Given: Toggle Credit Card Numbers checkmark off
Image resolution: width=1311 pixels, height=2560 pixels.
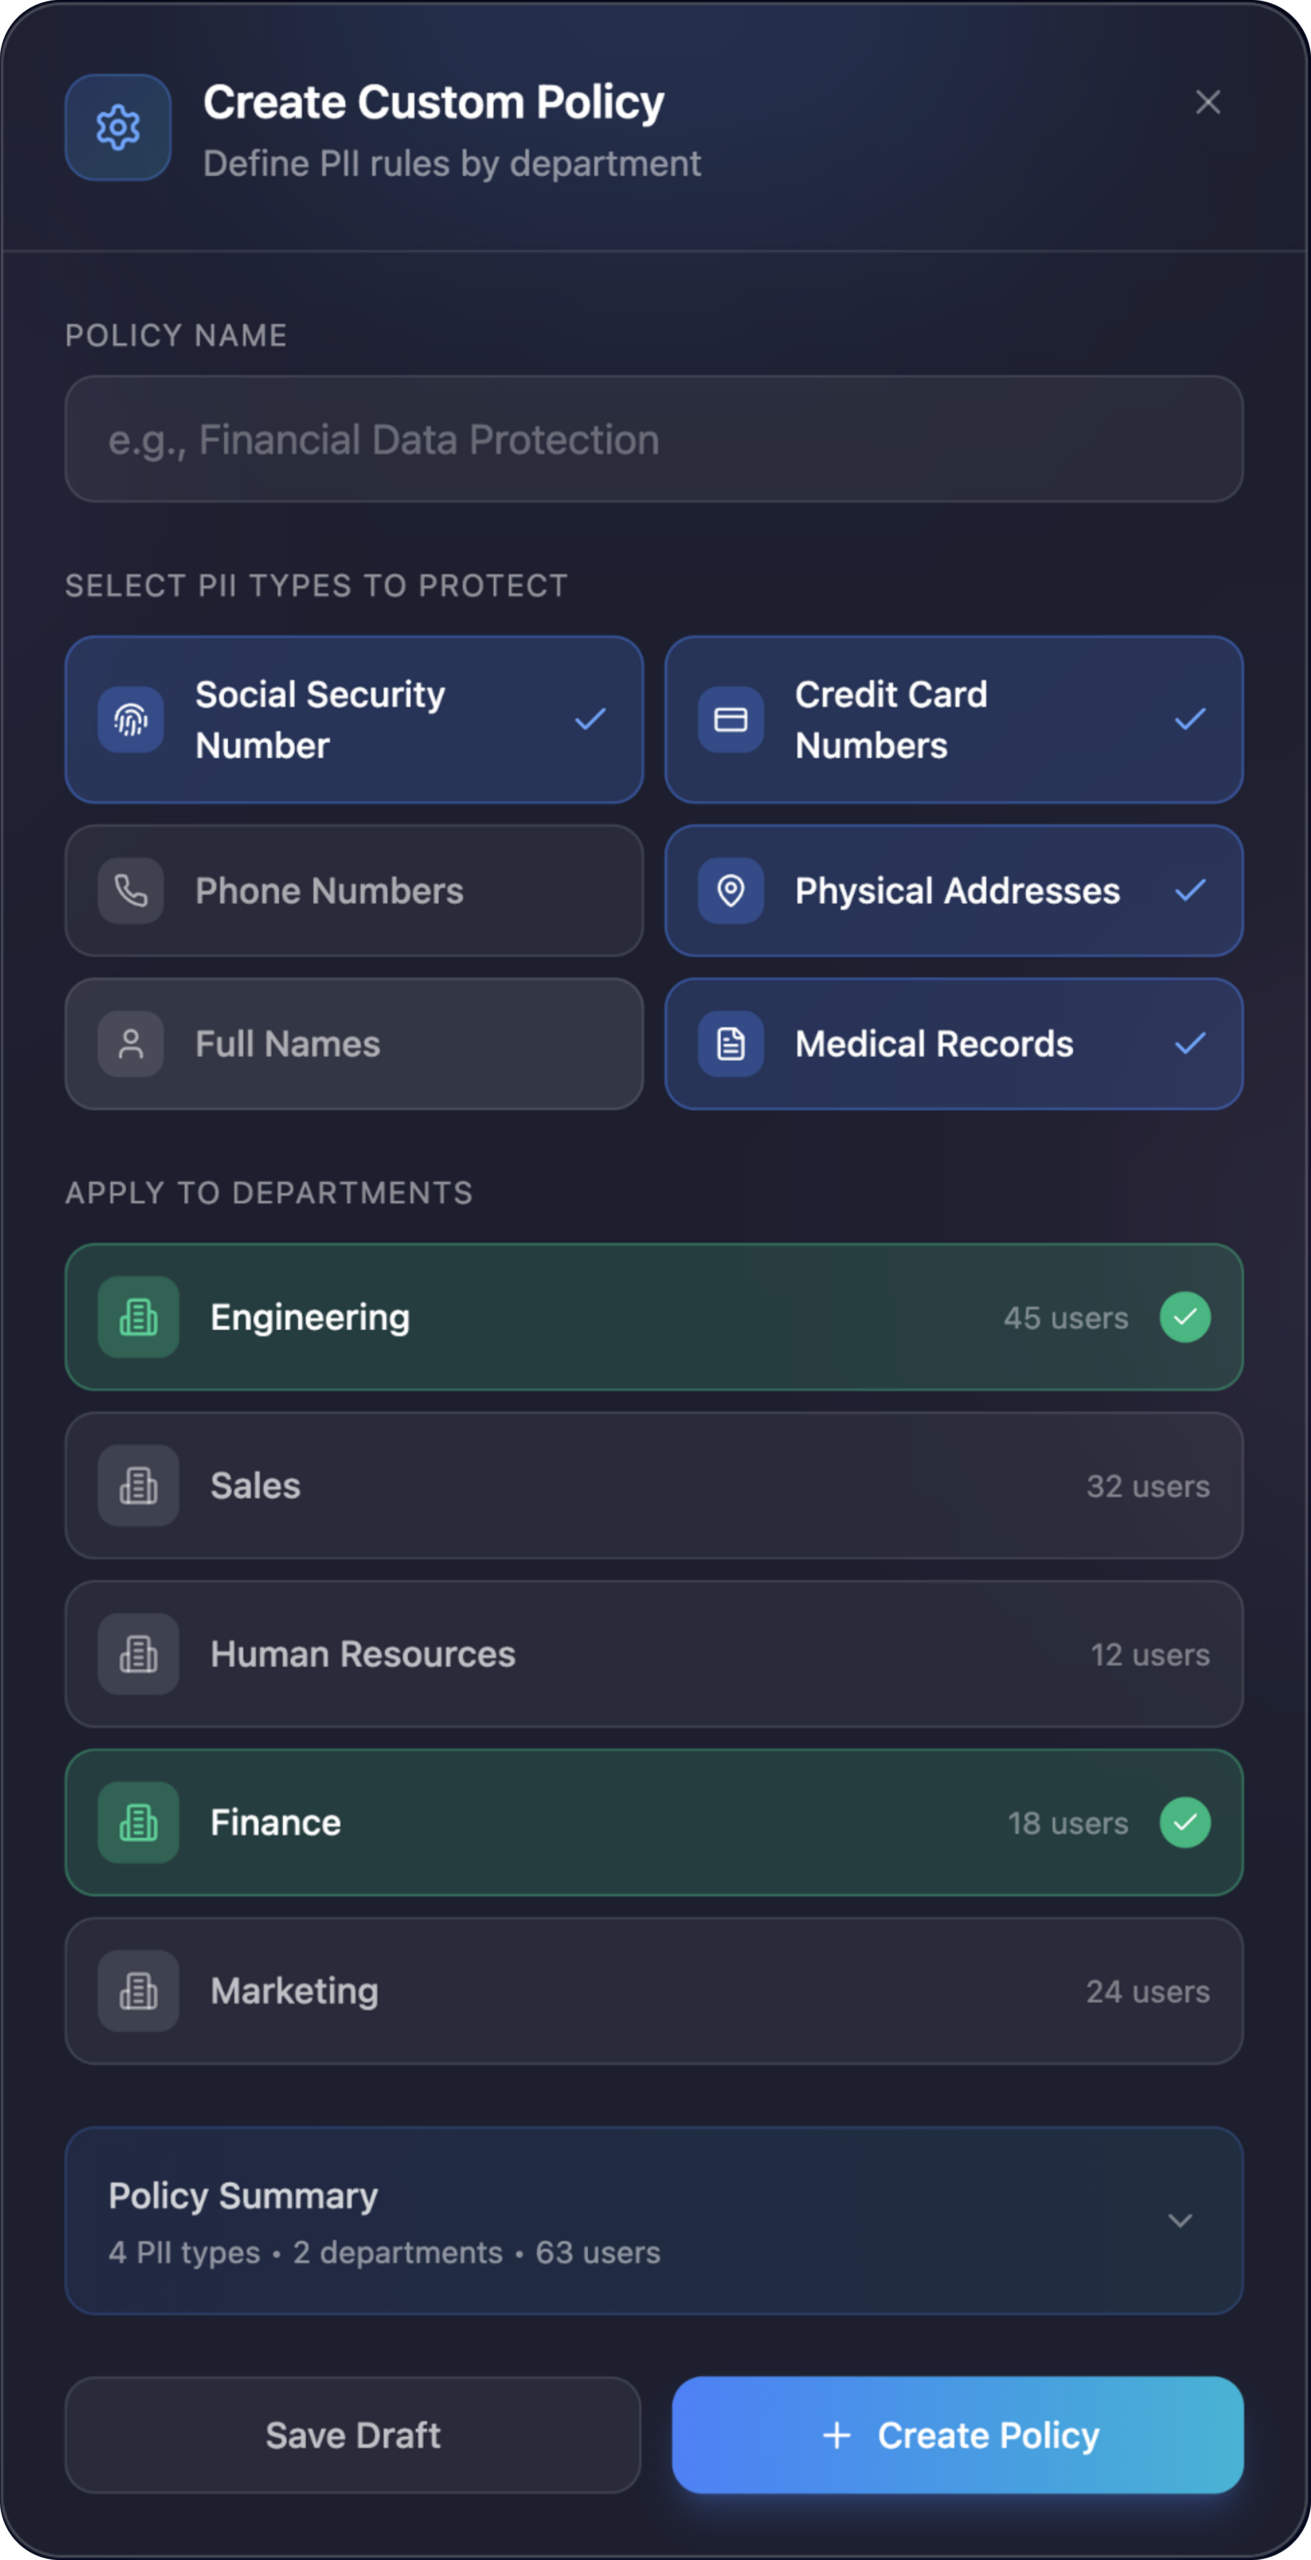Looking at the screenshot, I should (1189, 719).
